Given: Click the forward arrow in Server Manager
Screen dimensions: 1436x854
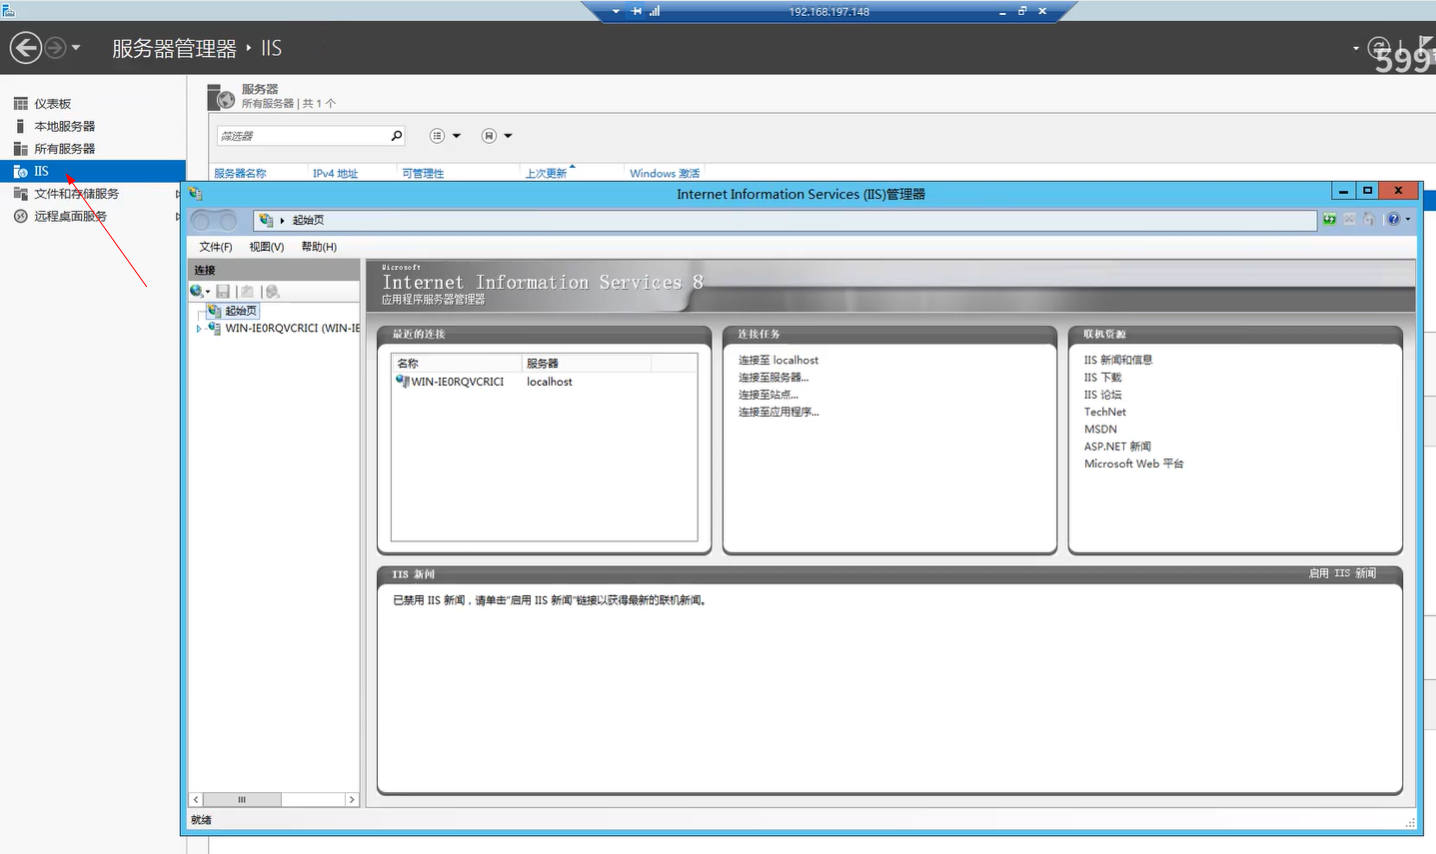Looking at the screenshot, I should (55, 48).
